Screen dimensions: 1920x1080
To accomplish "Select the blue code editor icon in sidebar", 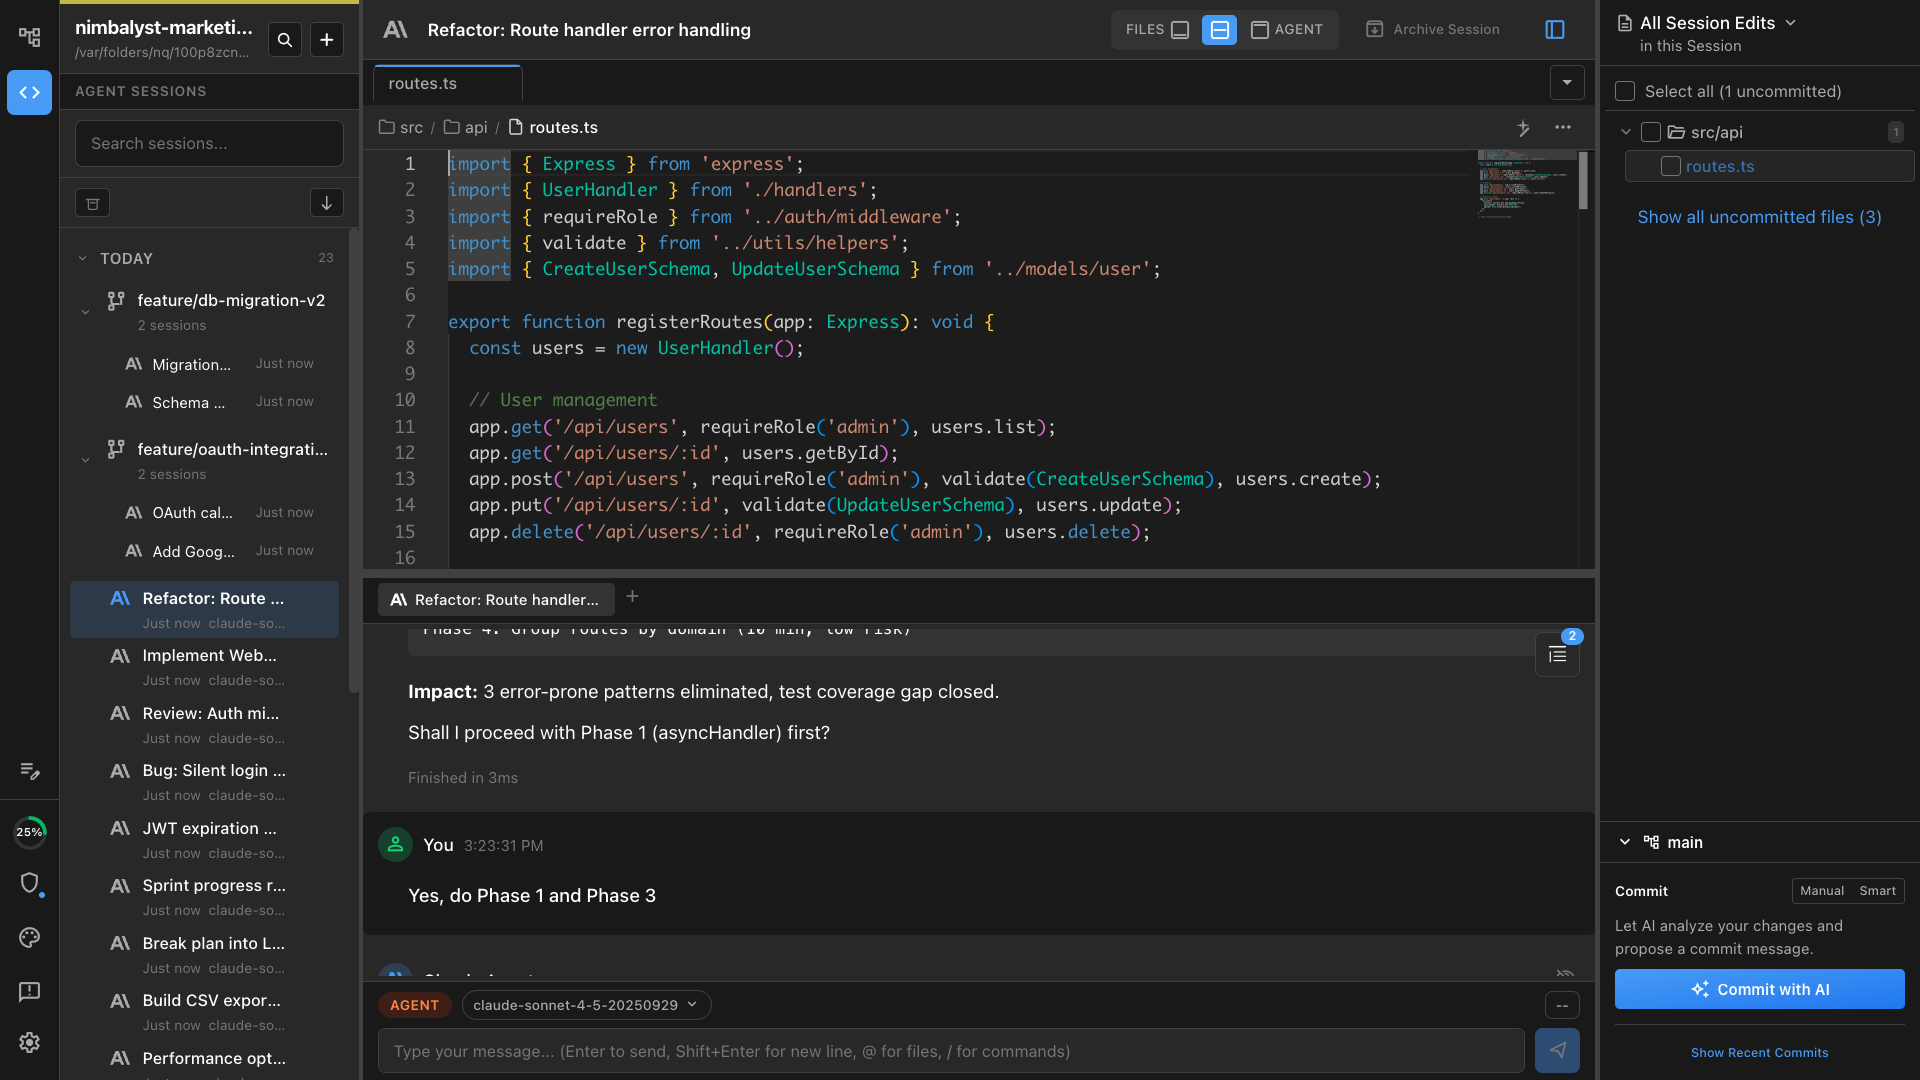I will click(x=29, y=92).
